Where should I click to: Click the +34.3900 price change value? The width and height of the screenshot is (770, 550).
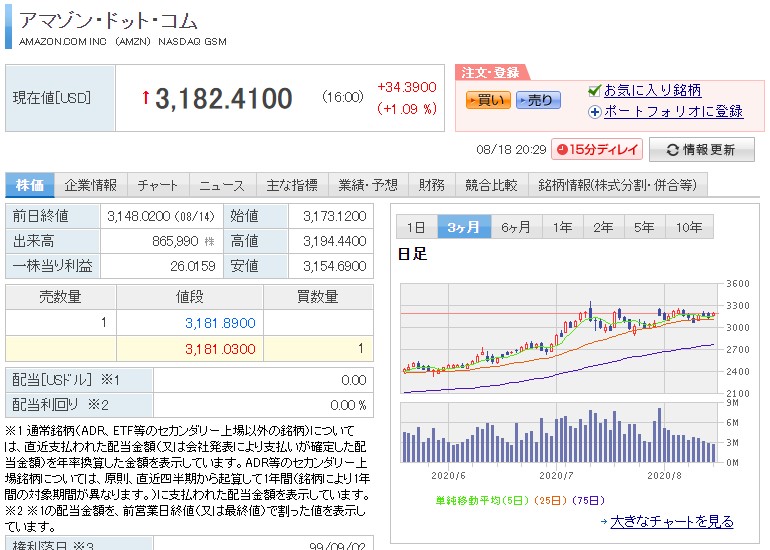(x=407, y=87)
